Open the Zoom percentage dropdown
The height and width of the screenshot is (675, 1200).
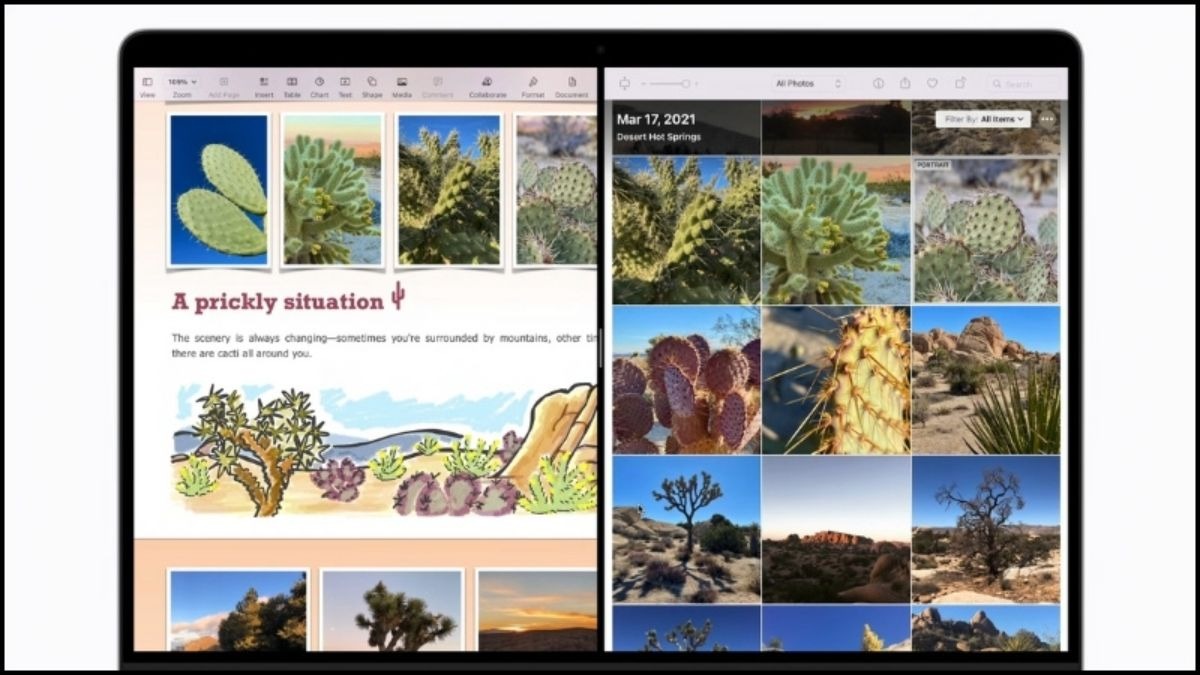(x=181, y=82)
